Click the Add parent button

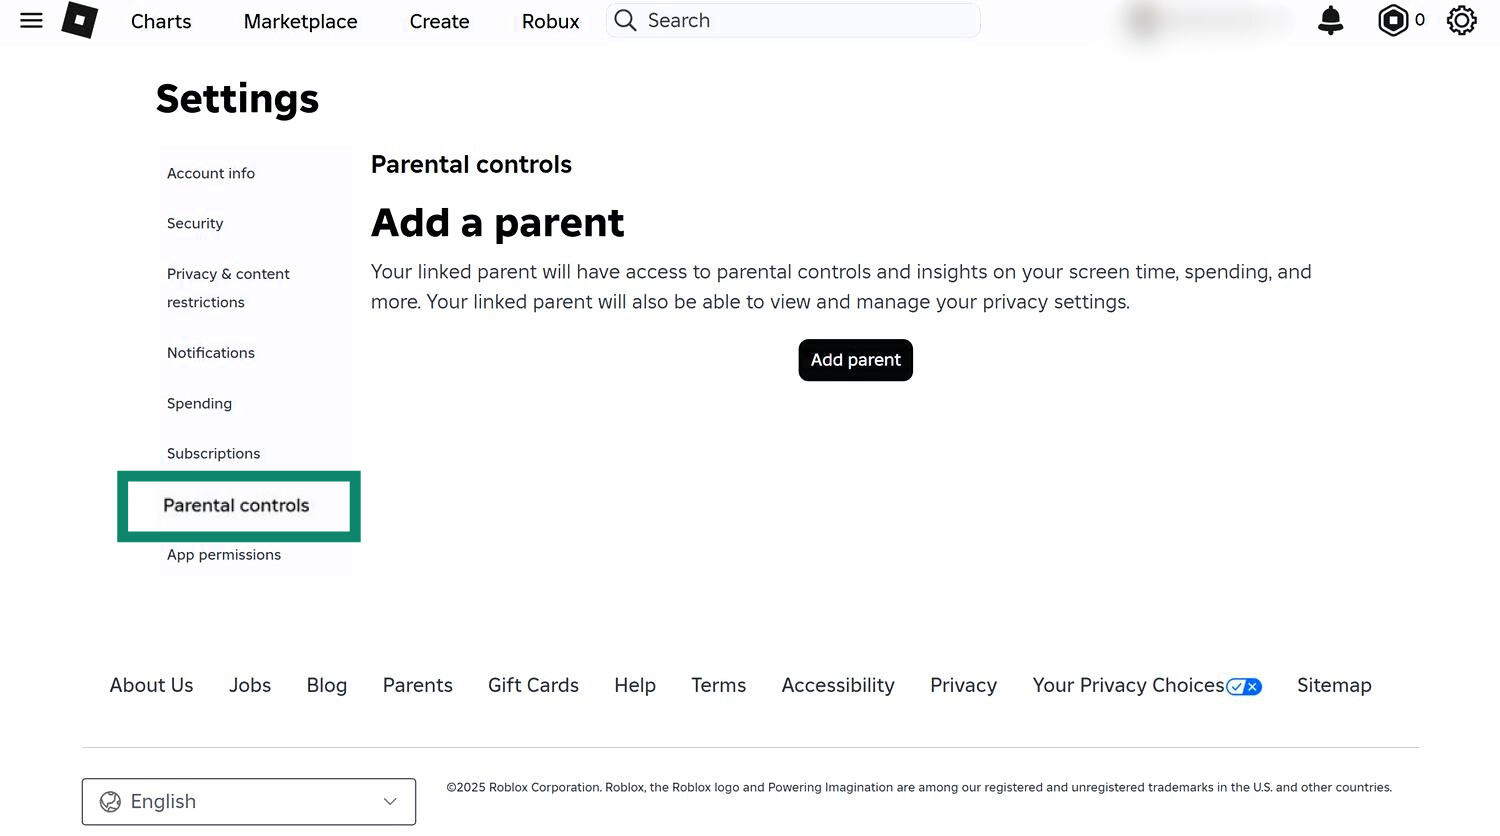click(855, 360)
